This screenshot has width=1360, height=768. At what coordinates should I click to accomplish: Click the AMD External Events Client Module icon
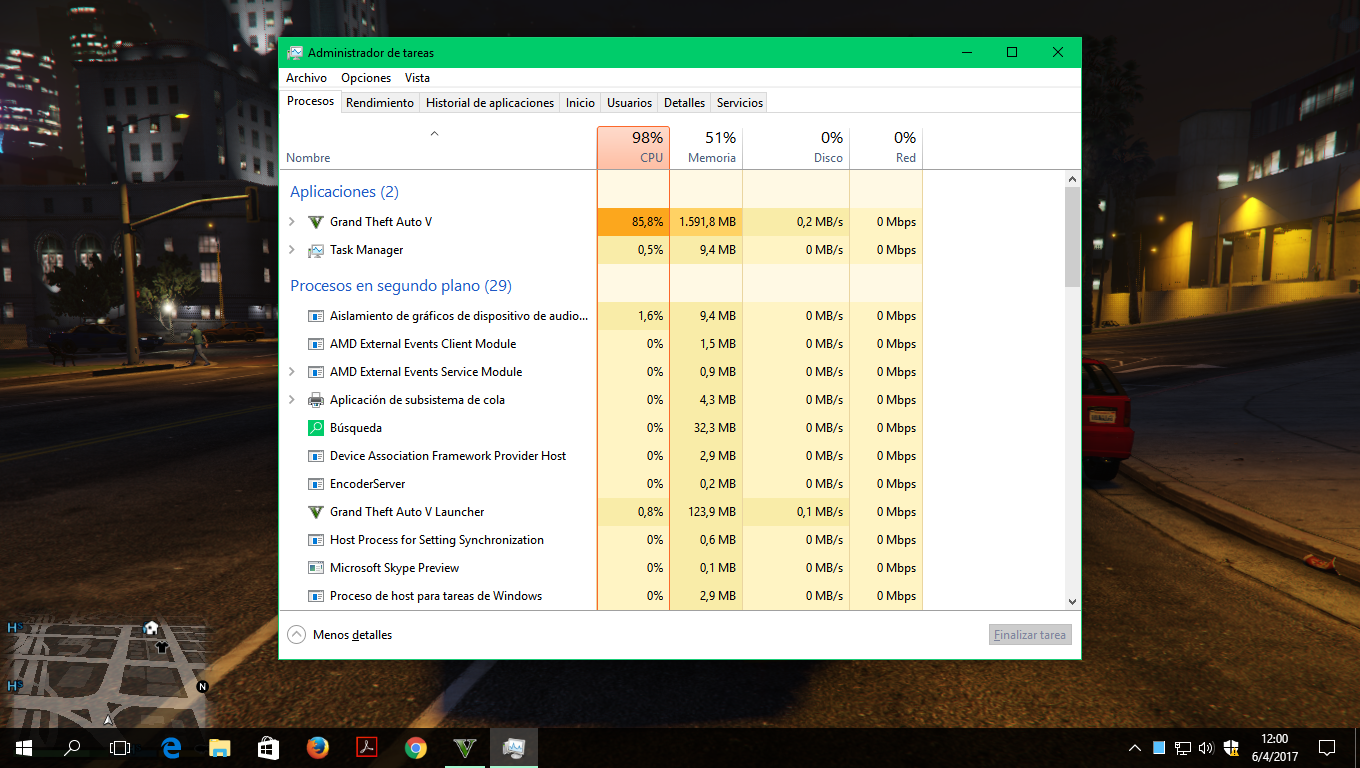click(x=316, y=344)
